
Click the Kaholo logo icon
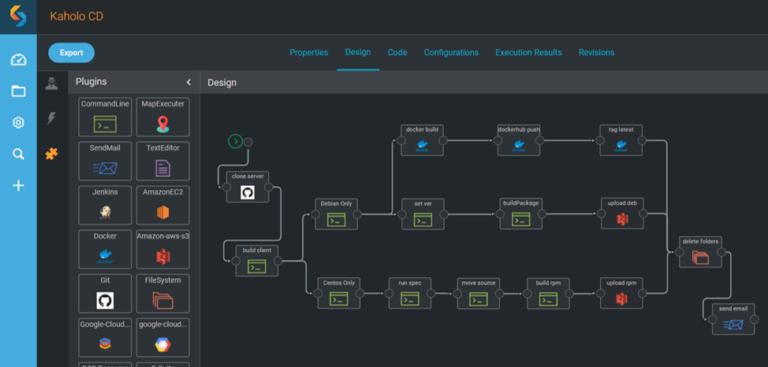pos(18,16)
